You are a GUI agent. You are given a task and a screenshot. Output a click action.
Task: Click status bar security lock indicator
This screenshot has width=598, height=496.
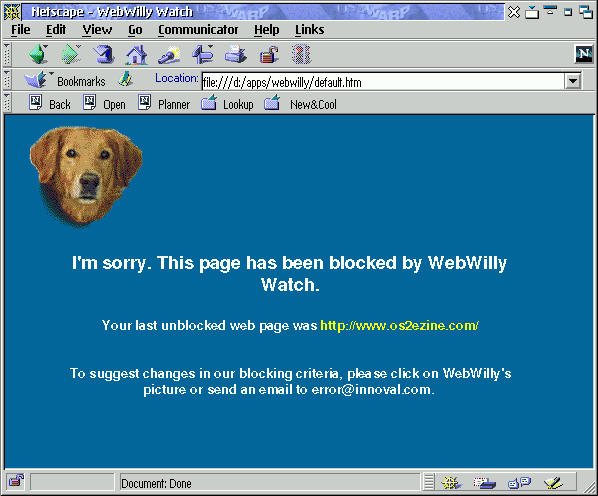click(16, 481)
